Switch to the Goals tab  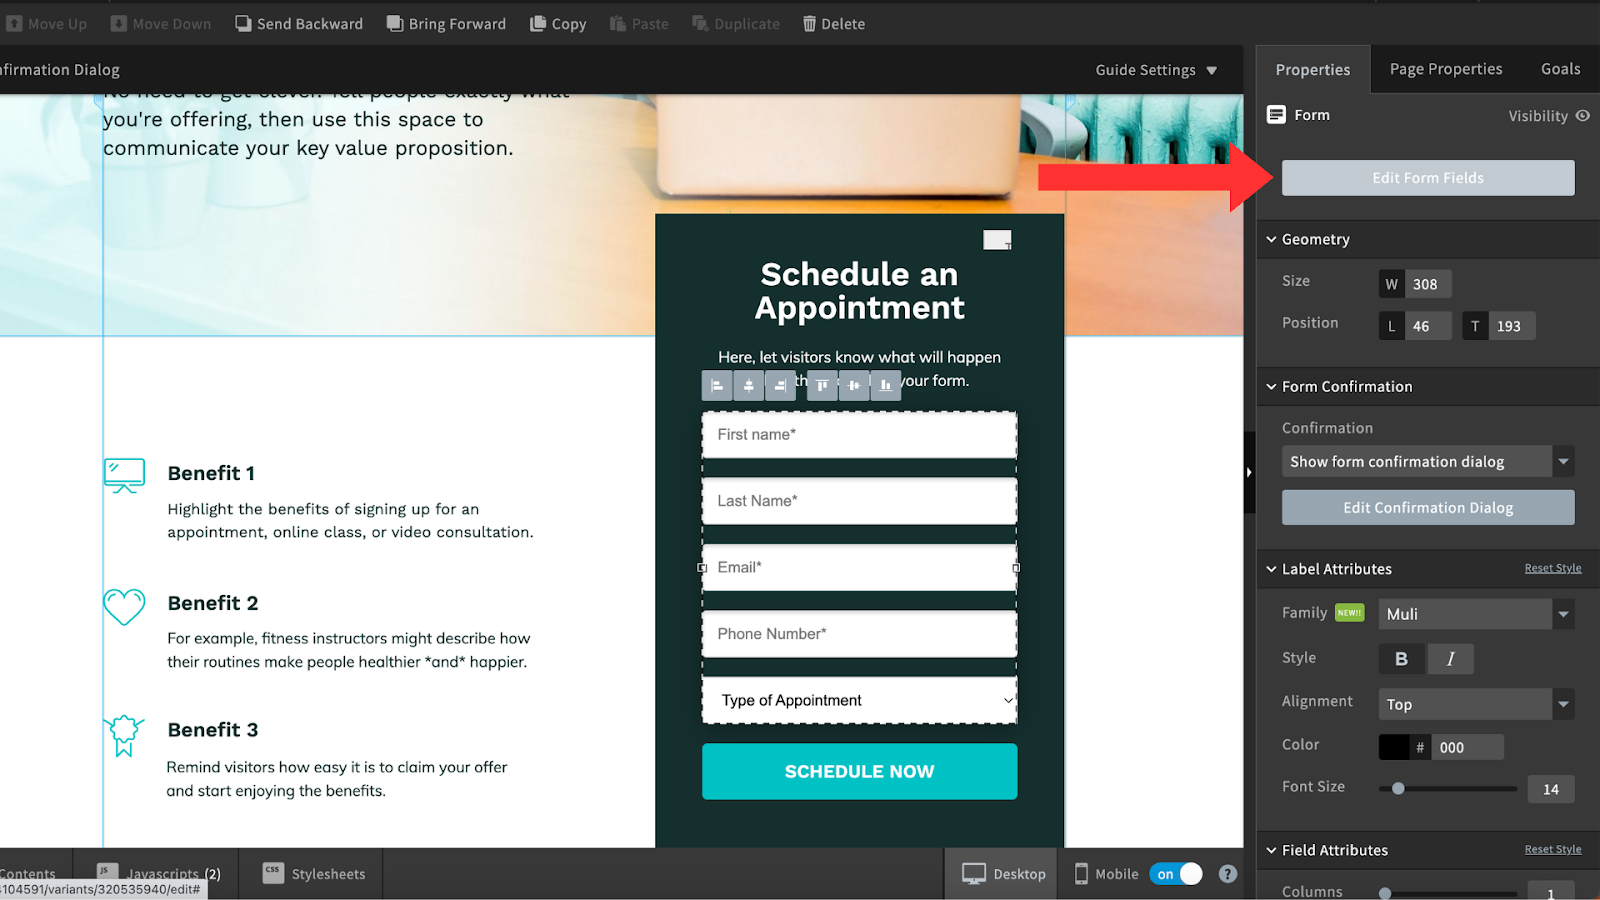[x=1560, y=69]
